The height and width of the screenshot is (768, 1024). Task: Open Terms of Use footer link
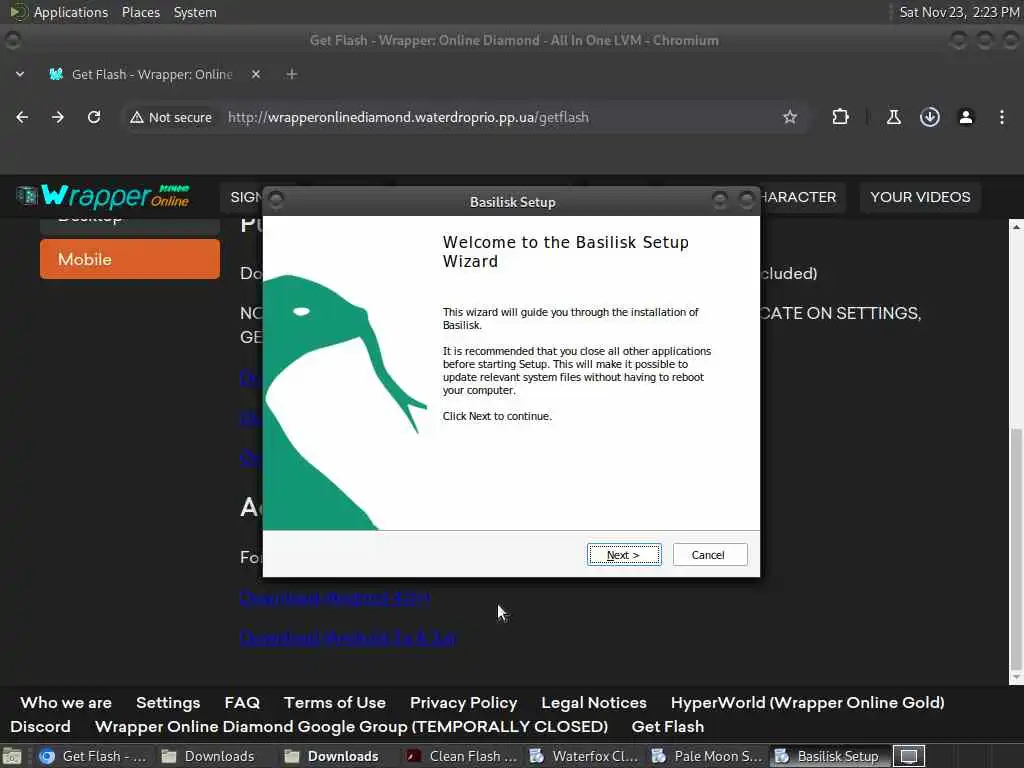point(334,703)
